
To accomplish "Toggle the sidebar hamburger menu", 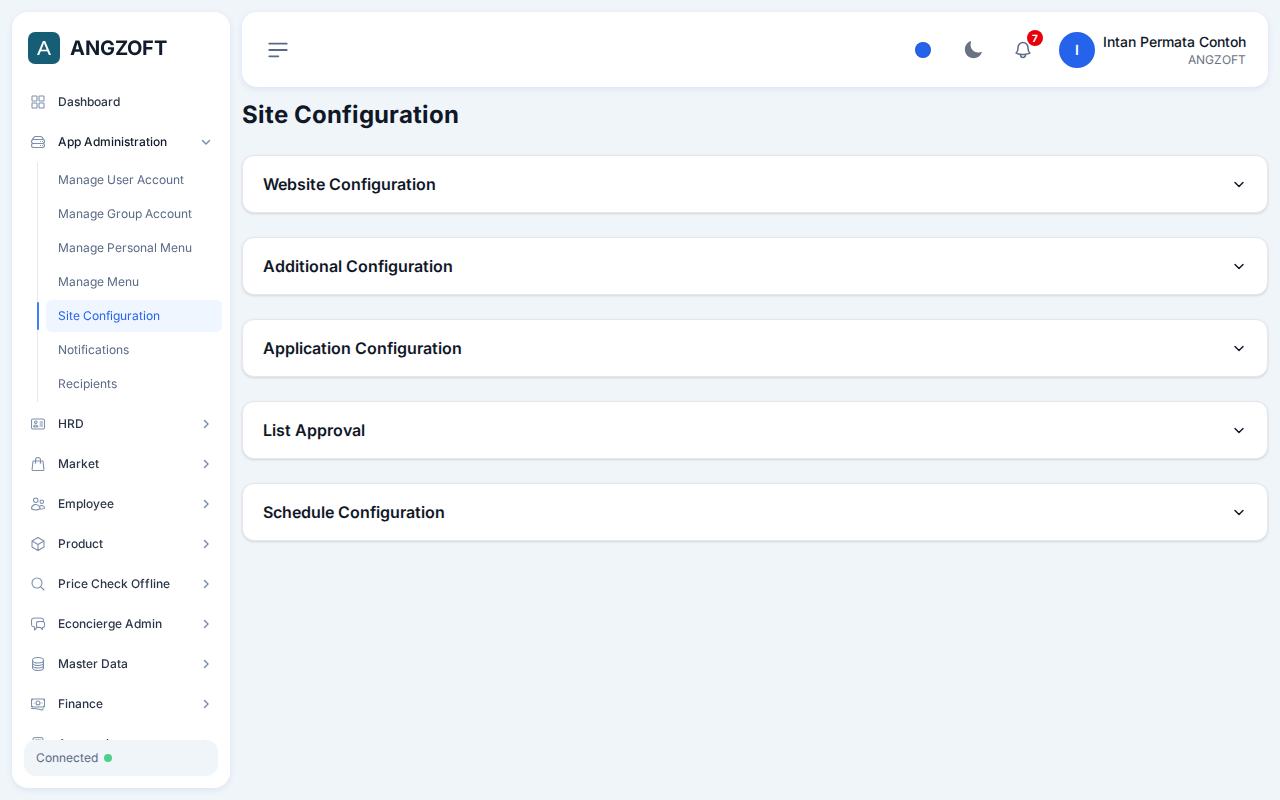I will point(278,50).
